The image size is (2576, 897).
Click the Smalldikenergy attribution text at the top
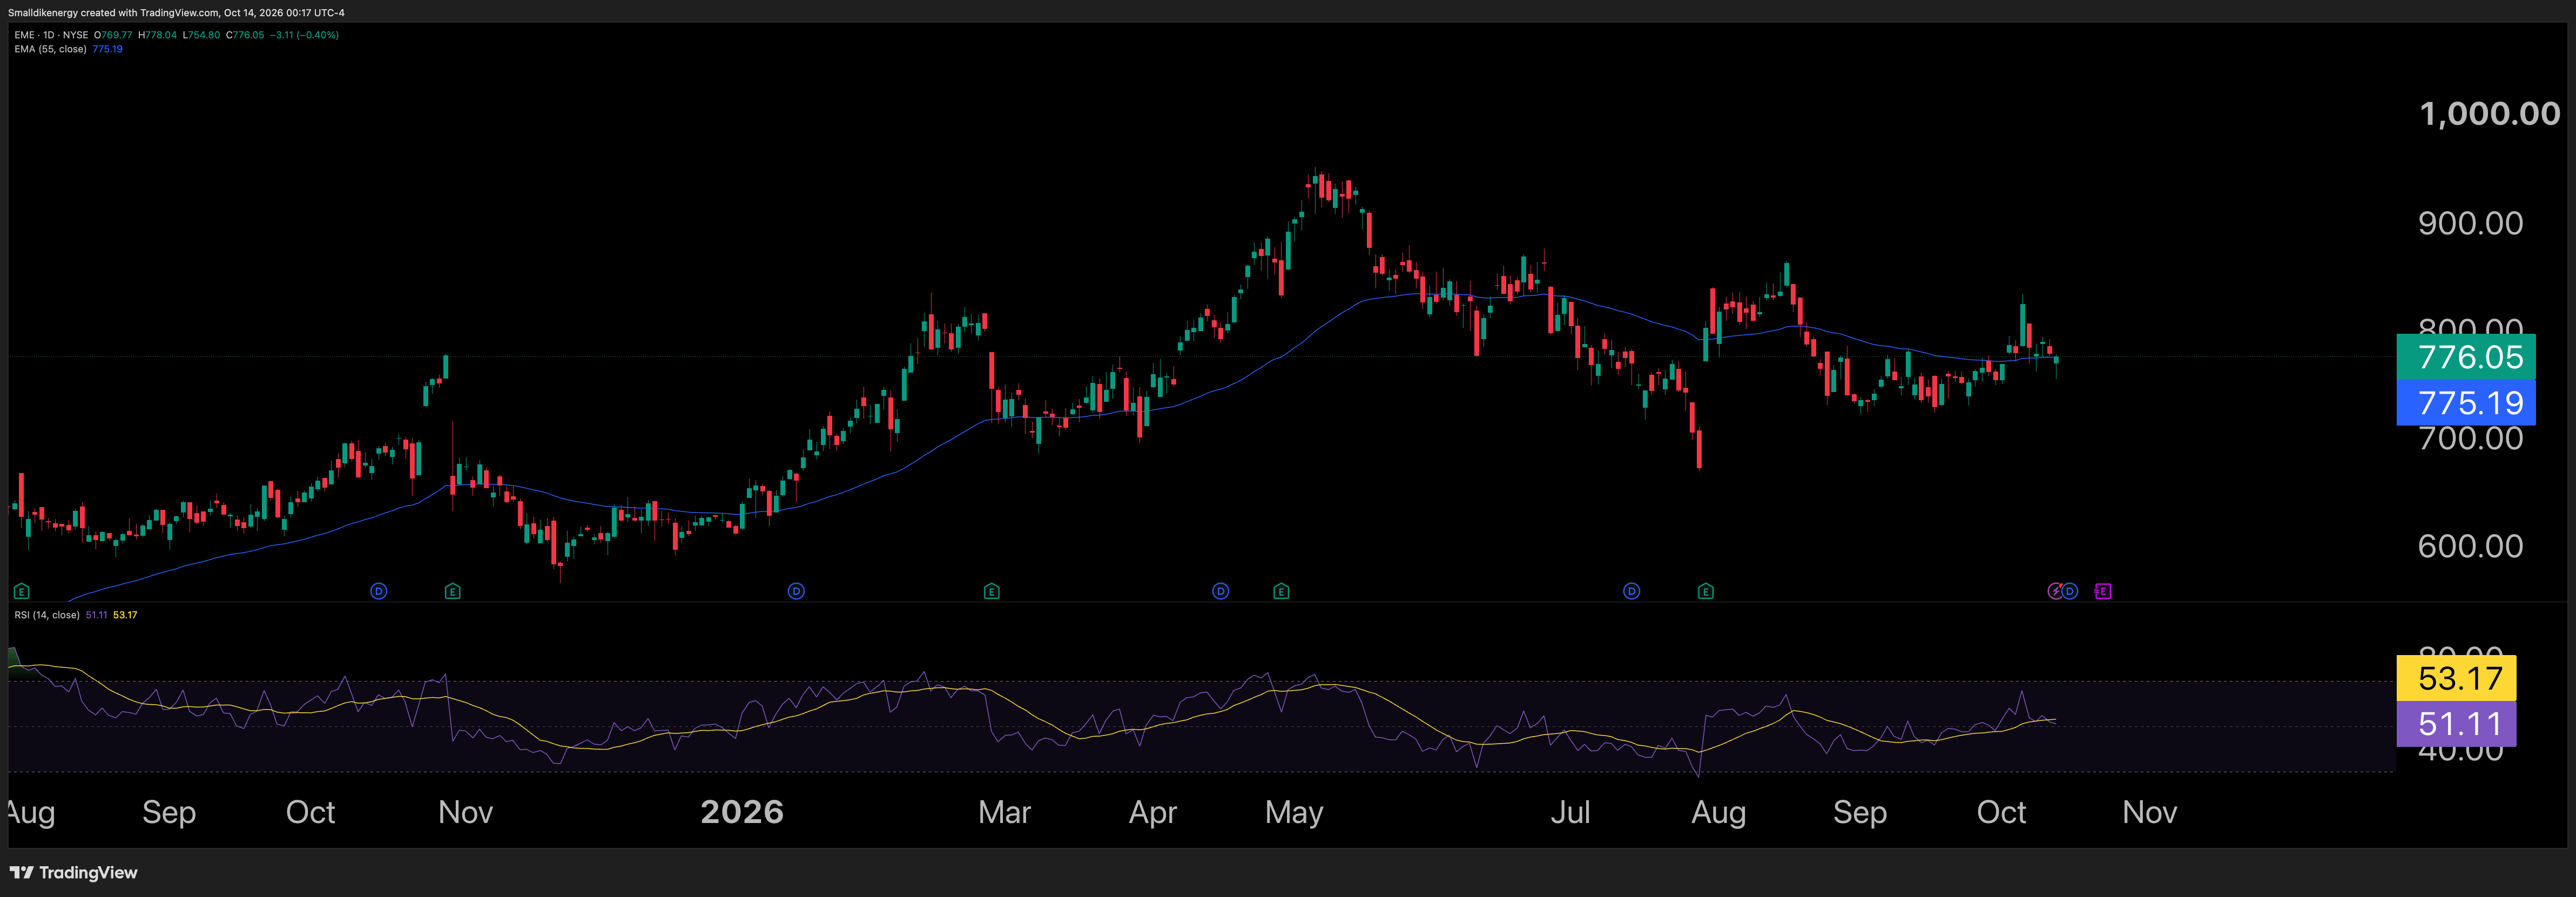pyautogui.click(x=176, y=13)
